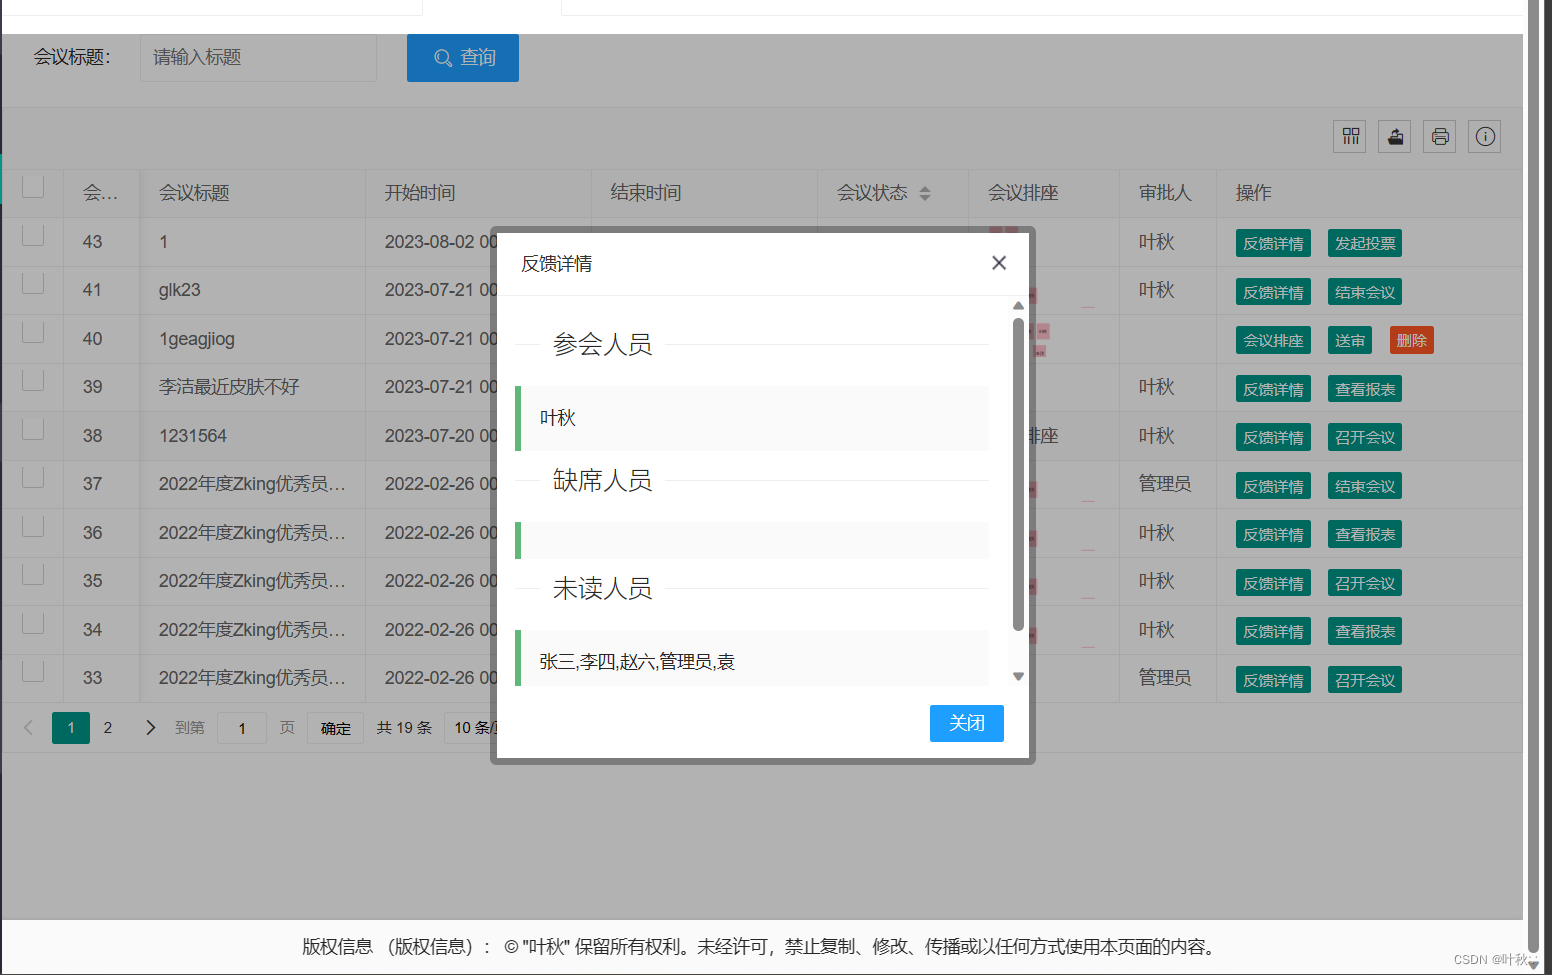
Task: Click the 未读人员 section heading
Action: [x=602, y=589]
